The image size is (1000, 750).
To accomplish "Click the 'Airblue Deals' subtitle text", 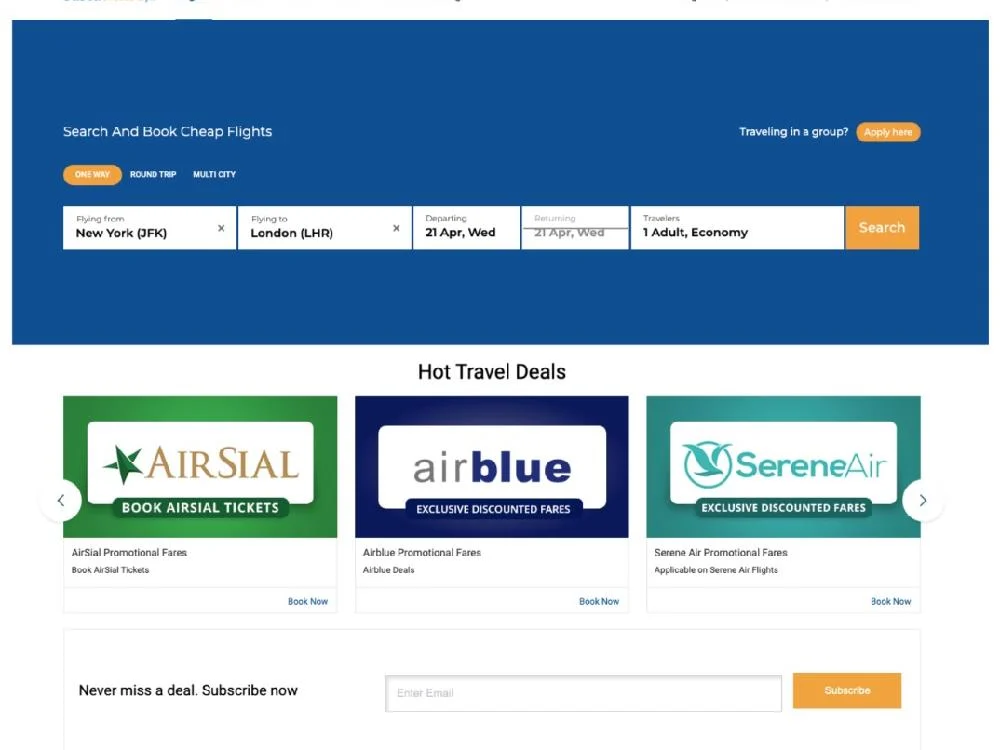I will (x=388, y=570).
